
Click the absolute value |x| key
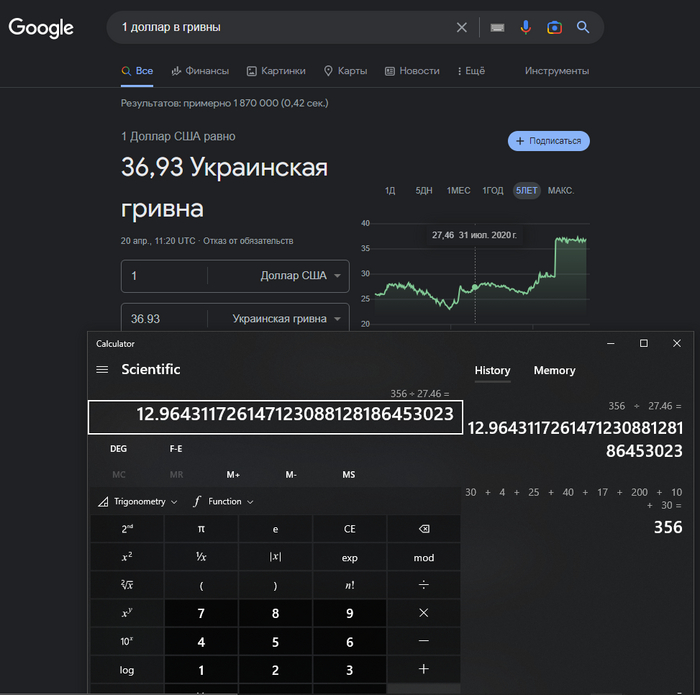pos(275,557)
